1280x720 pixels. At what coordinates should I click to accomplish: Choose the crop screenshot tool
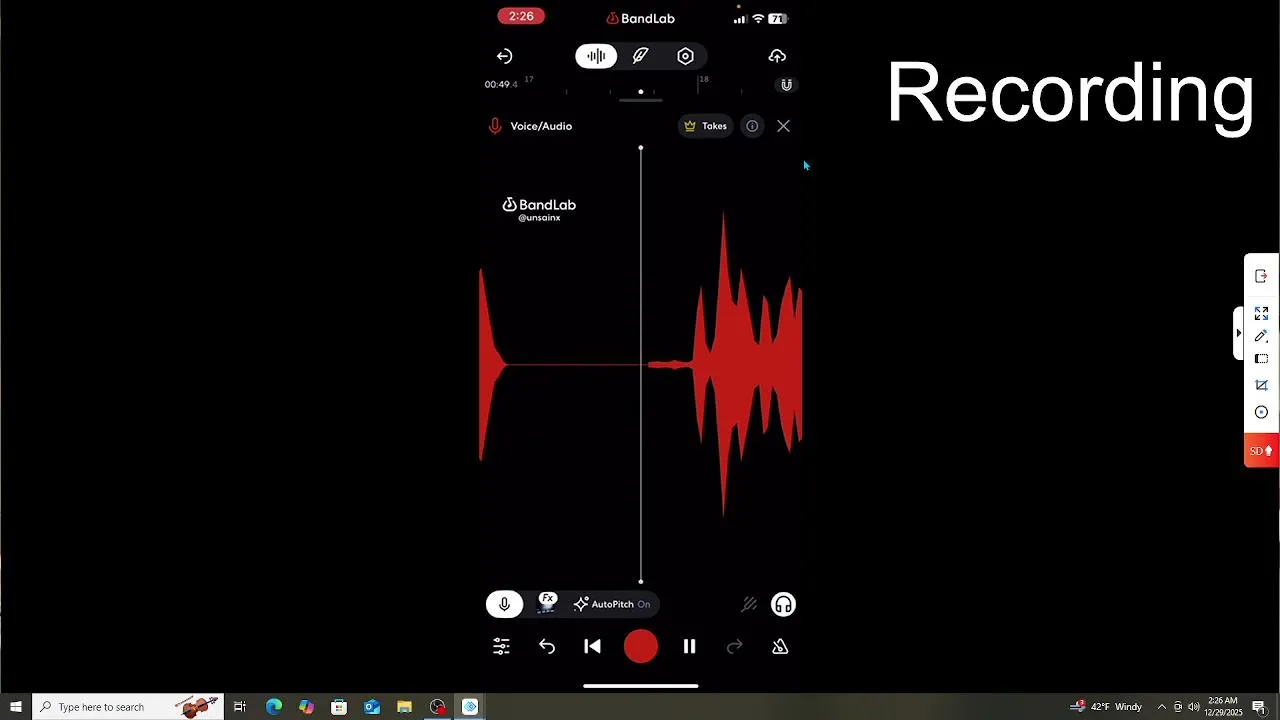1261,385
